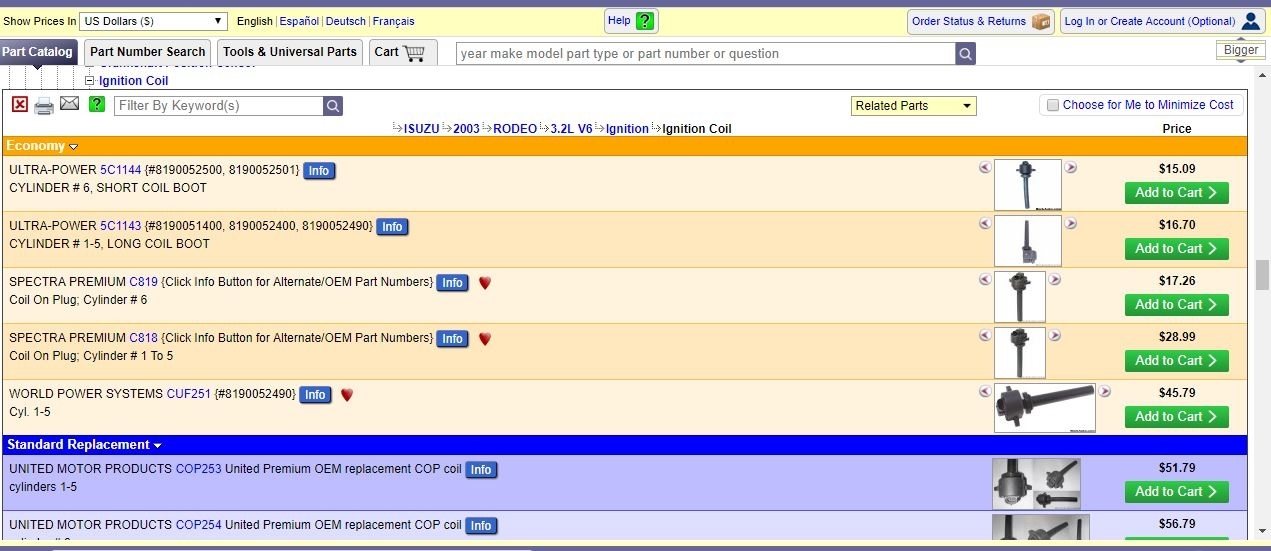Open the Tools & Universal Parts tab
The width and height of the screenshot is (1271, 551).
click(290, 52)
